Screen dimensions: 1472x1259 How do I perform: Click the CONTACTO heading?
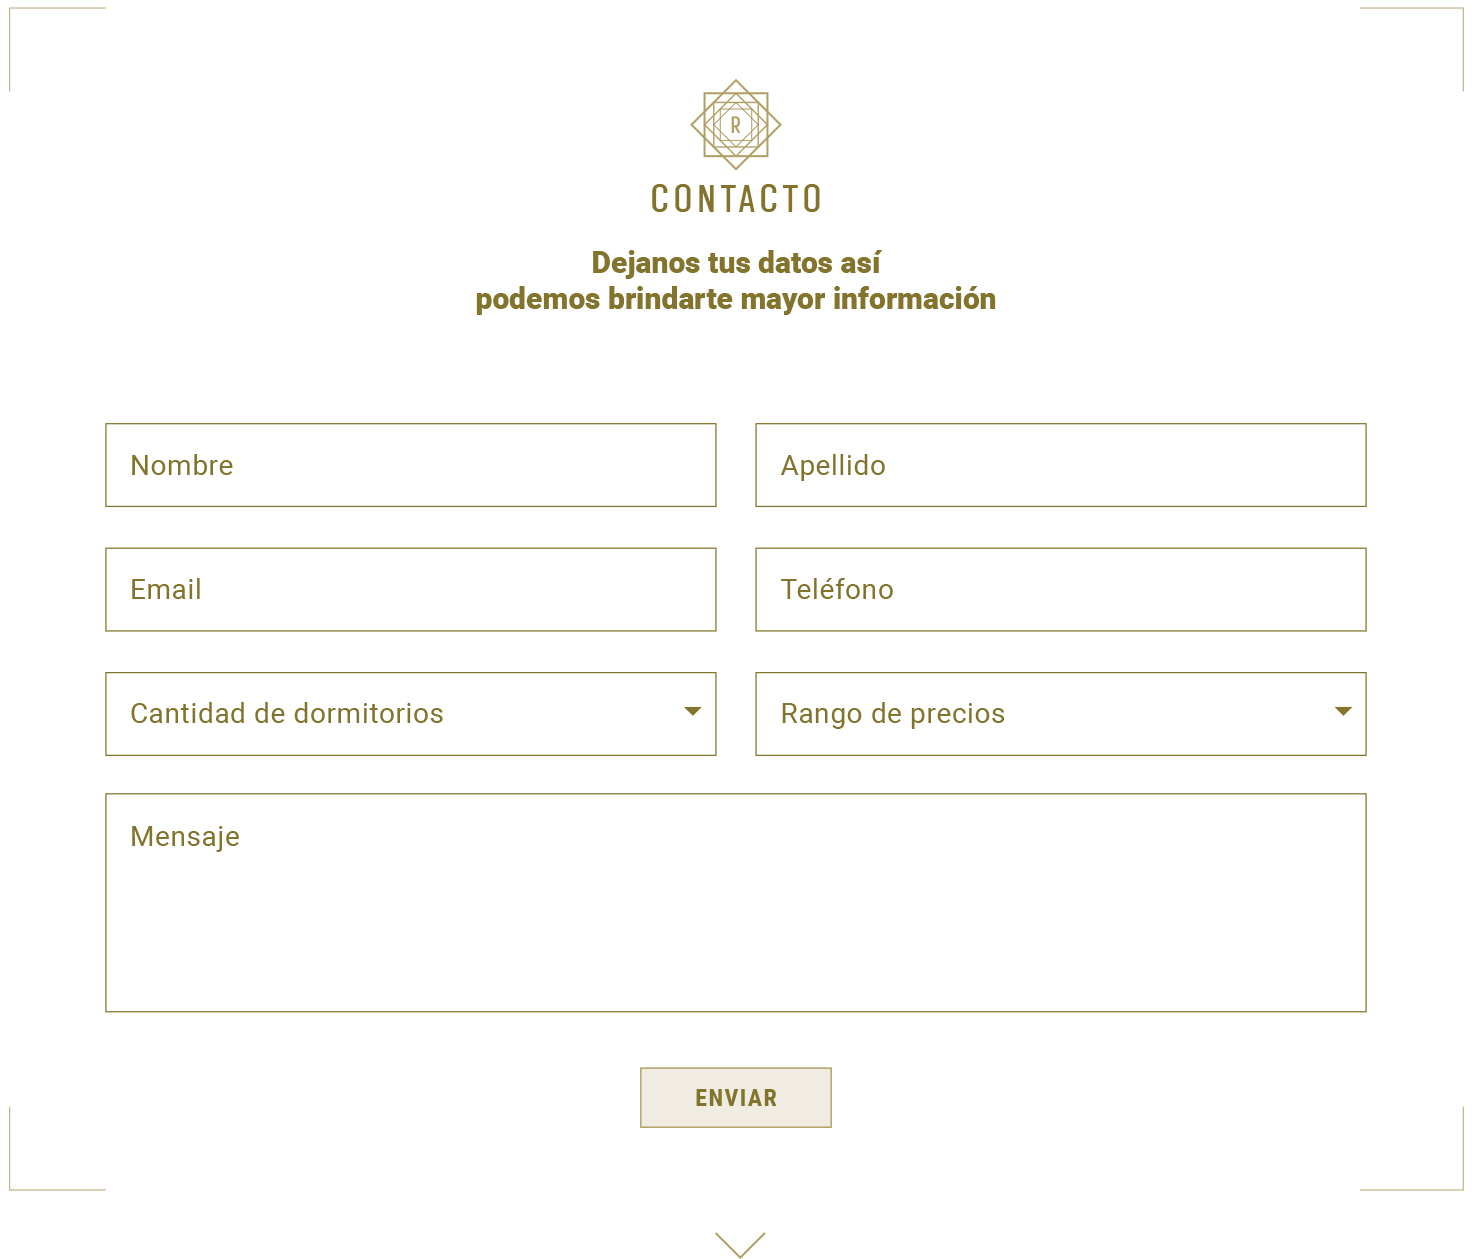[x=736, y=199]
